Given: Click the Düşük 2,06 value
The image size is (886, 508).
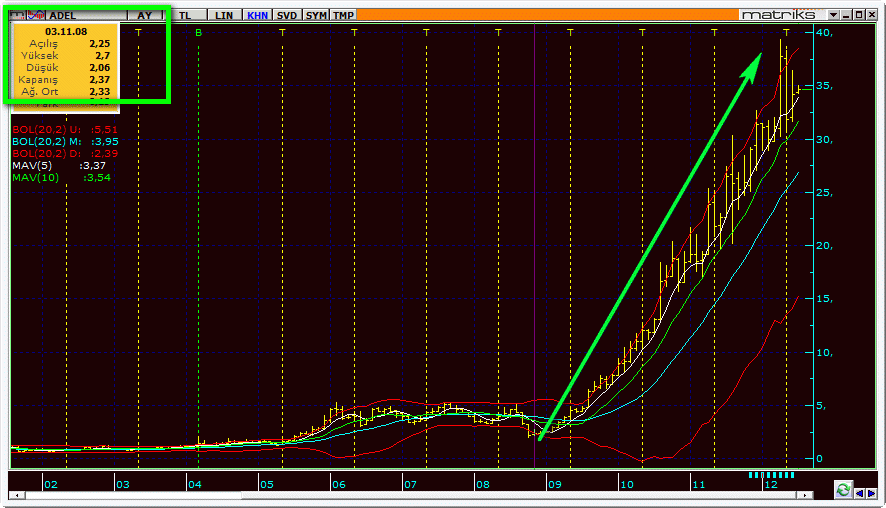Looking at the screenshot, I should pyautogui.click(x=99, y=67).
